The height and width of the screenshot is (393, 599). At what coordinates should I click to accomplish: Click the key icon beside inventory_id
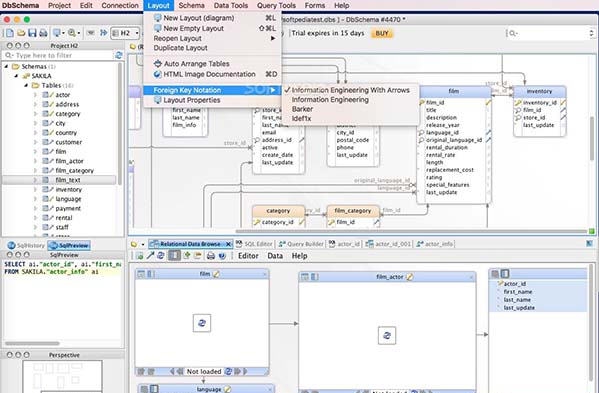click(518, 103)
